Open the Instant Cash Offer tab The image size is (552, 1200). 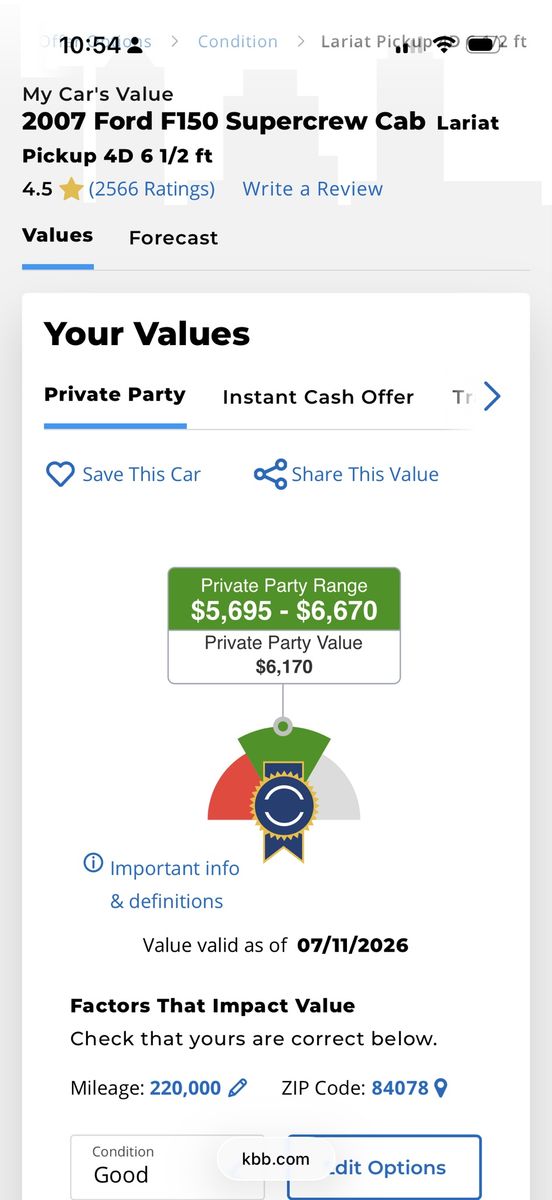318,397
